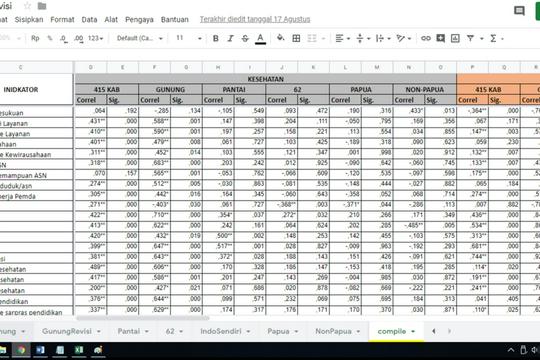Open text rotation options
This screenshot has width=540, height=360.
click(x=404, y=38)
